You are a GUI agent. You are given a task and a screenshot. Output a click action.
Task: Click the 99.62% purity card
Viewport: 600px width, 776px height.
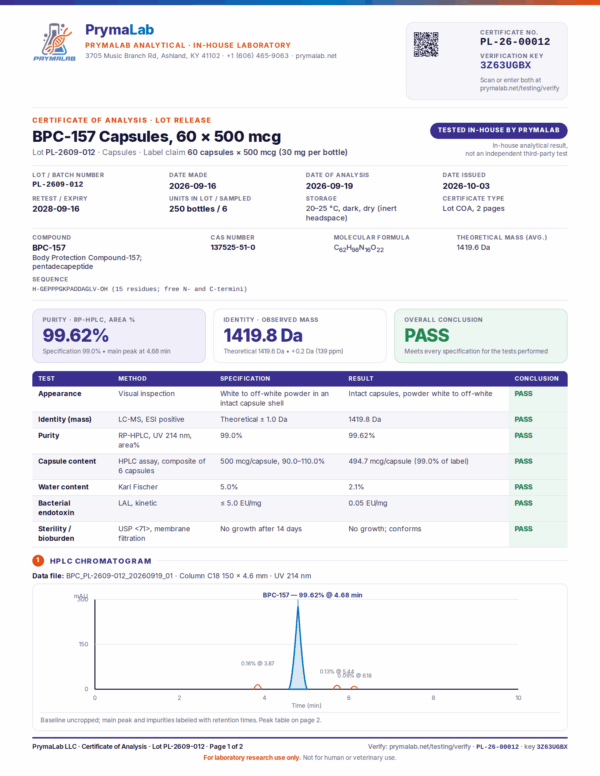119,336
